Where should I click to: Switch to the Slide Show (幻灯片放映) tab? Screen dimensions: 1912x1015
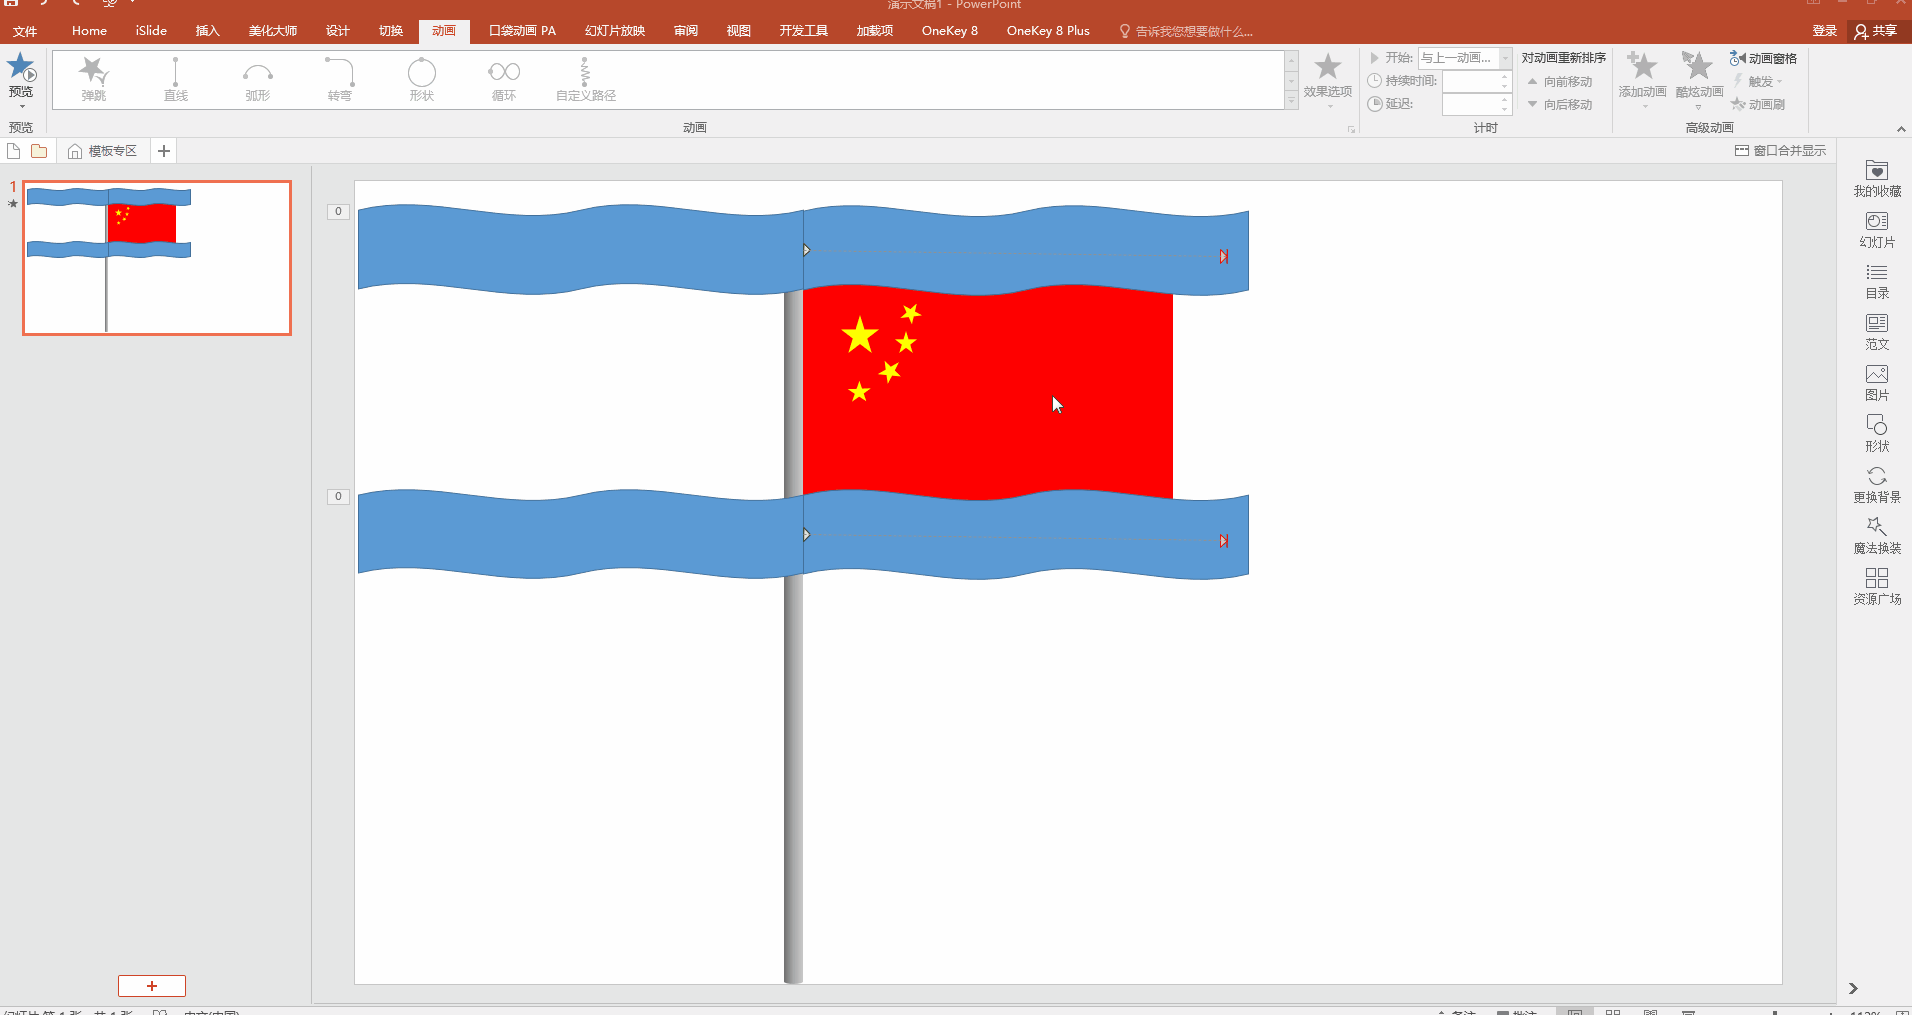tap(615, 31)
